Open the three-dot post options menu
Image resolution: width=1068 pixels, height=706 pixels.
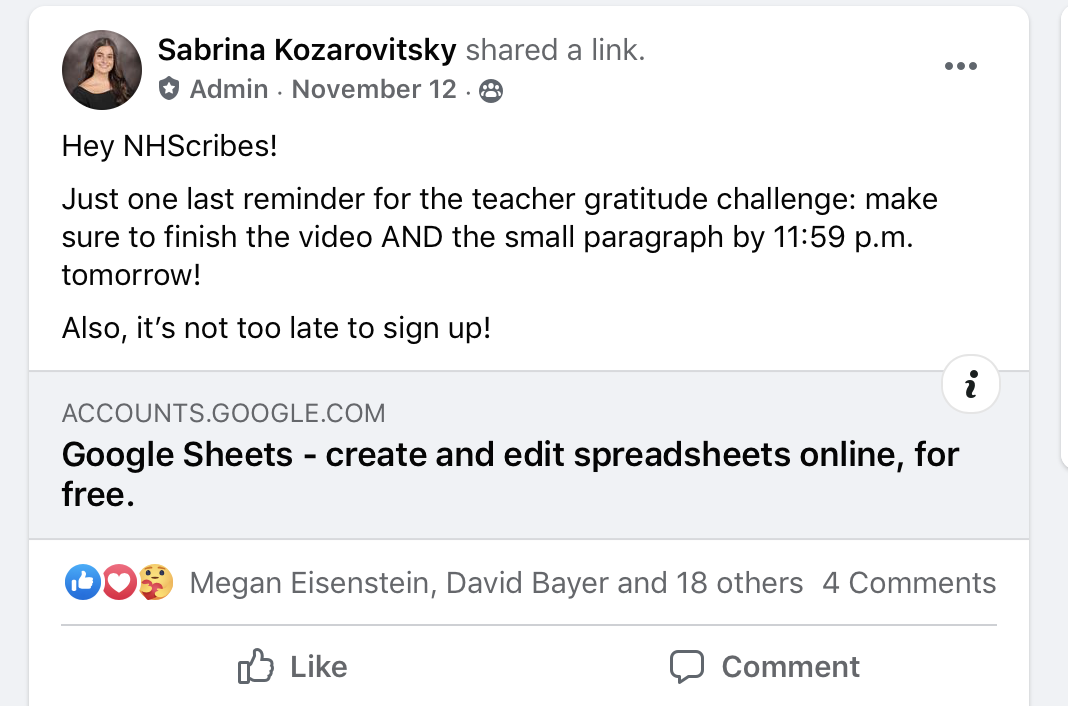[x=960, y=67]
